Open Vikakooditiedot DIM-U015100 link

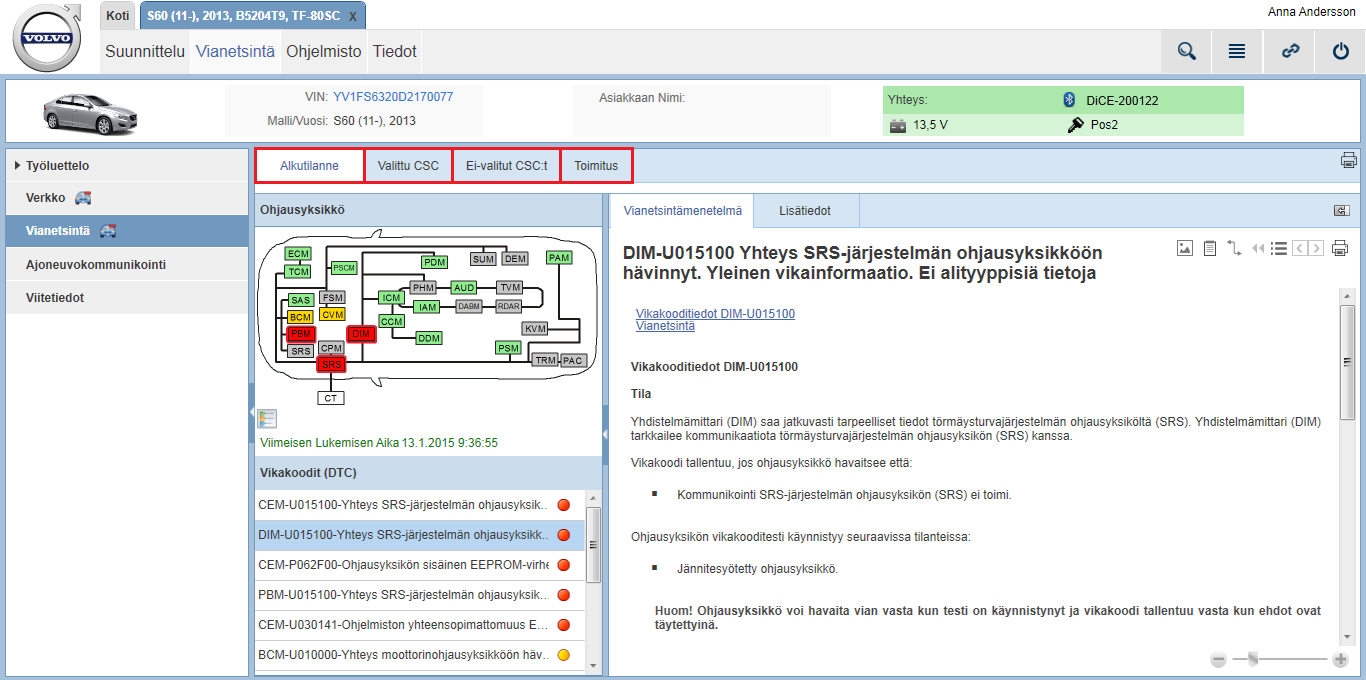coord(715,314)
